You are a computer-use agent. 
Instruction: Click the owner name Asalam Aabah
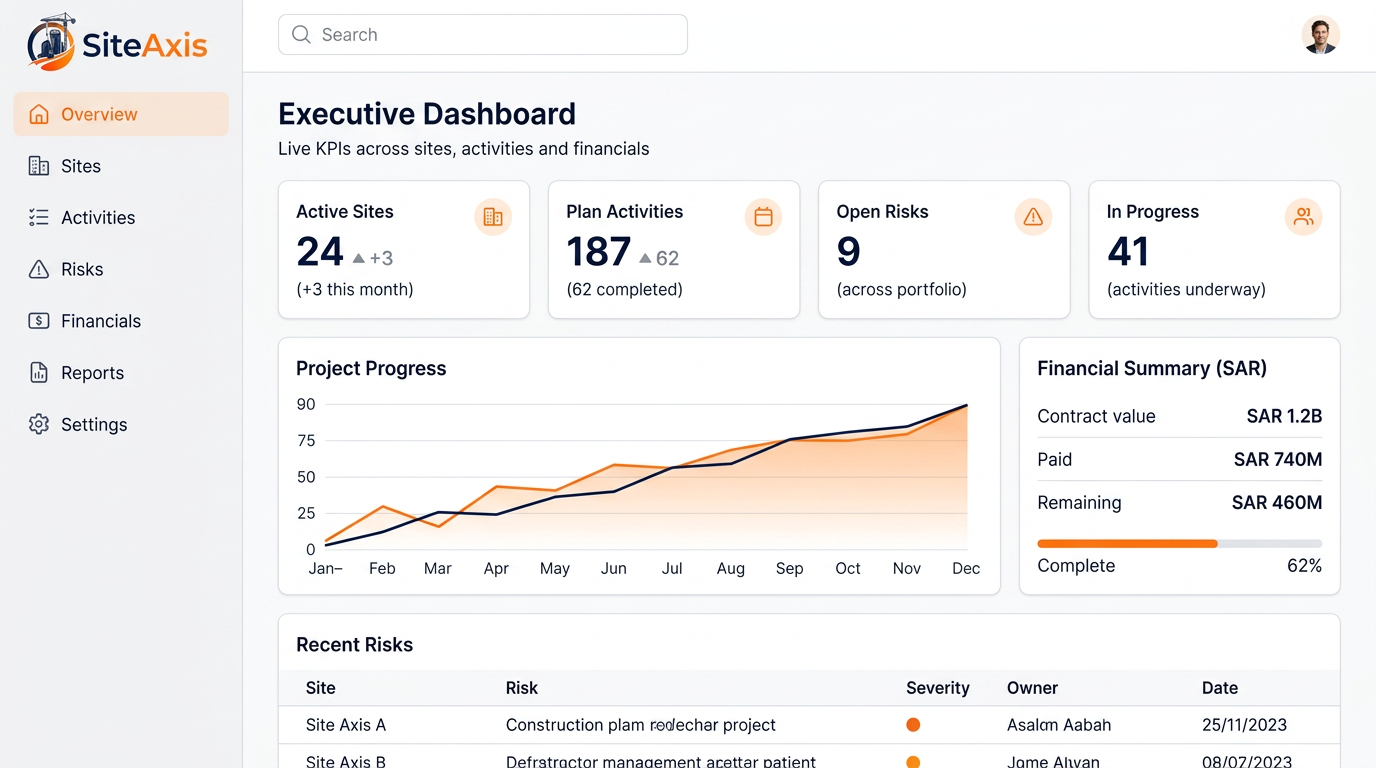point(1059,725)
